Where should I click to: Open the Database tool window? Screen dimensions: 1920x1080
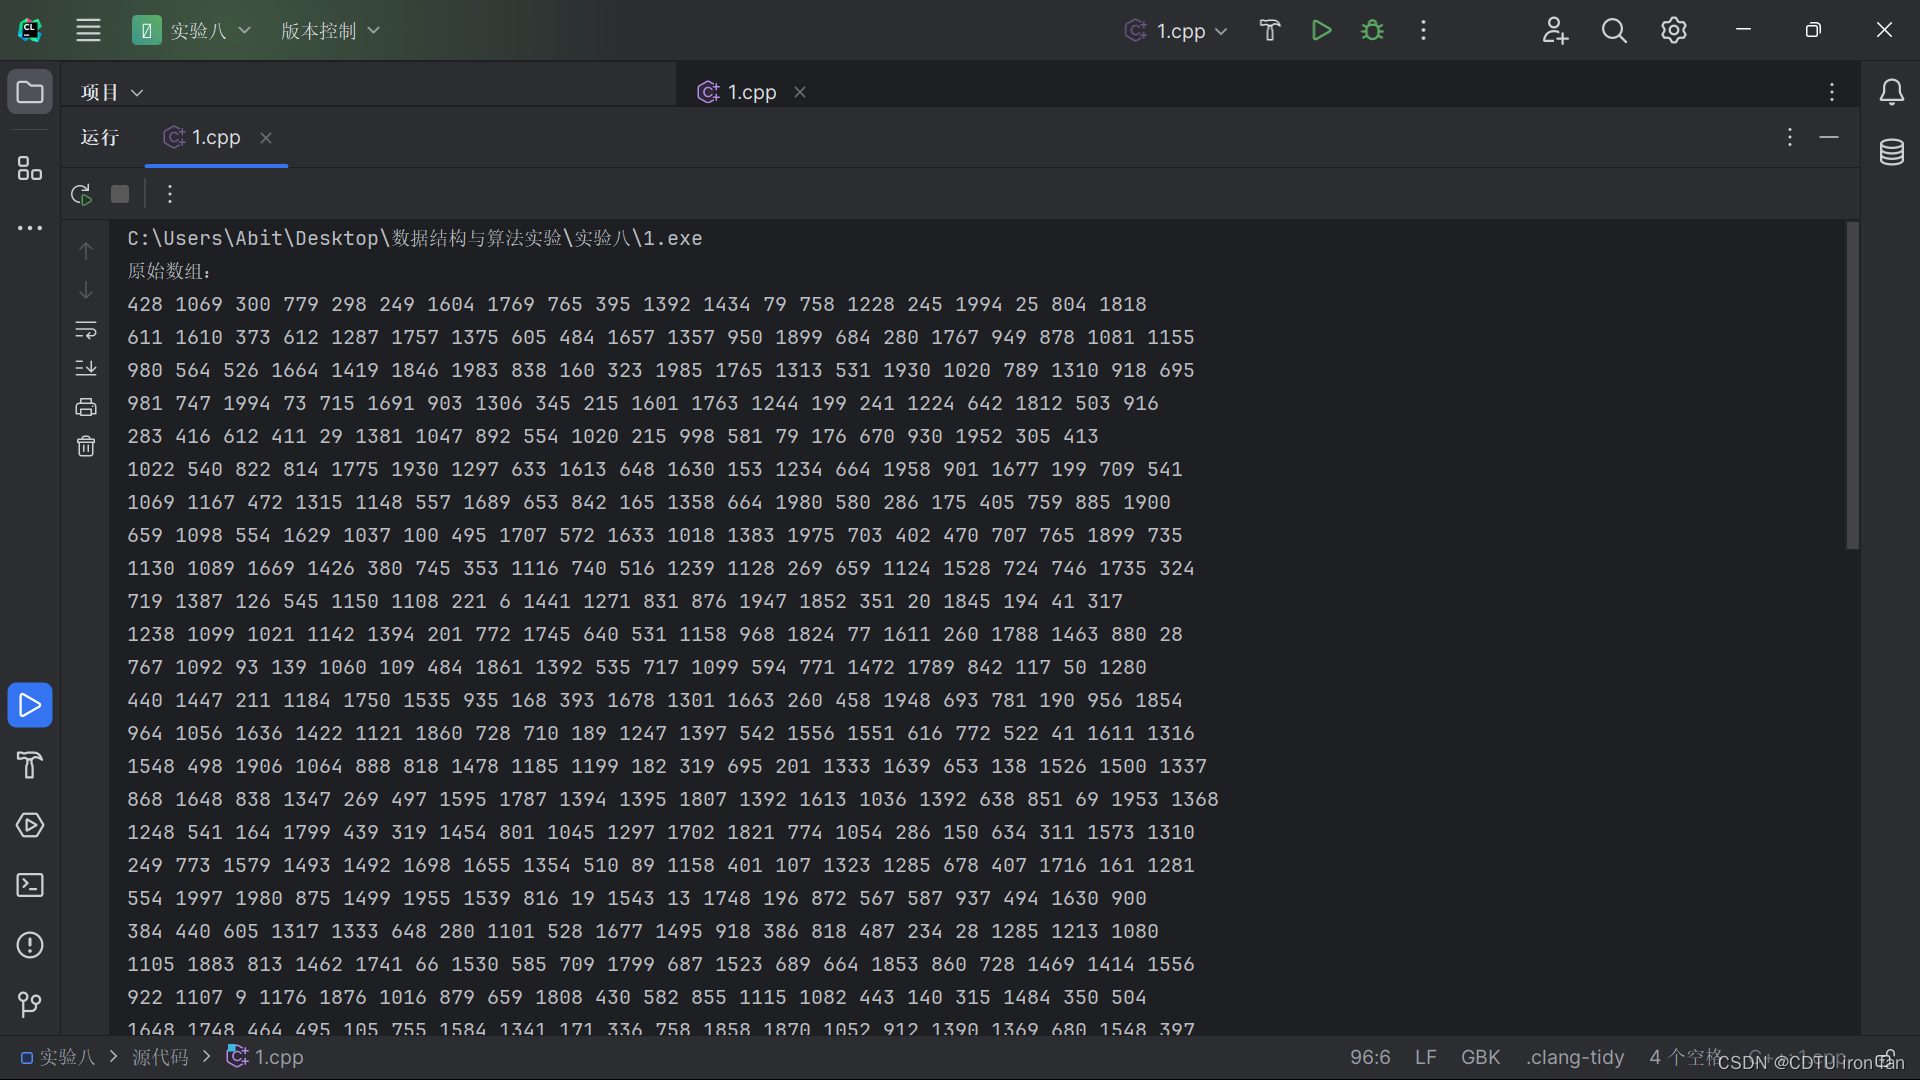(x=1891, y=153)
